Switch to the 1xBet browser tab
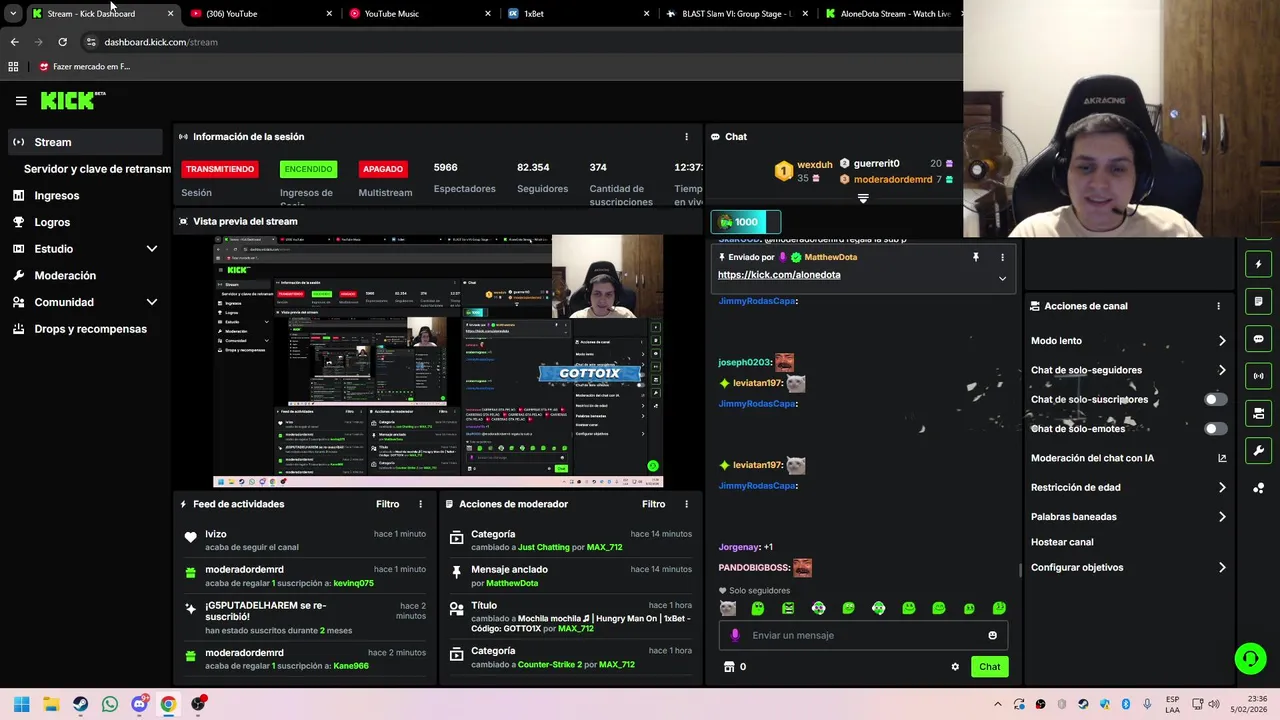This screenshot has width=1280, height=720. [578, 14]
